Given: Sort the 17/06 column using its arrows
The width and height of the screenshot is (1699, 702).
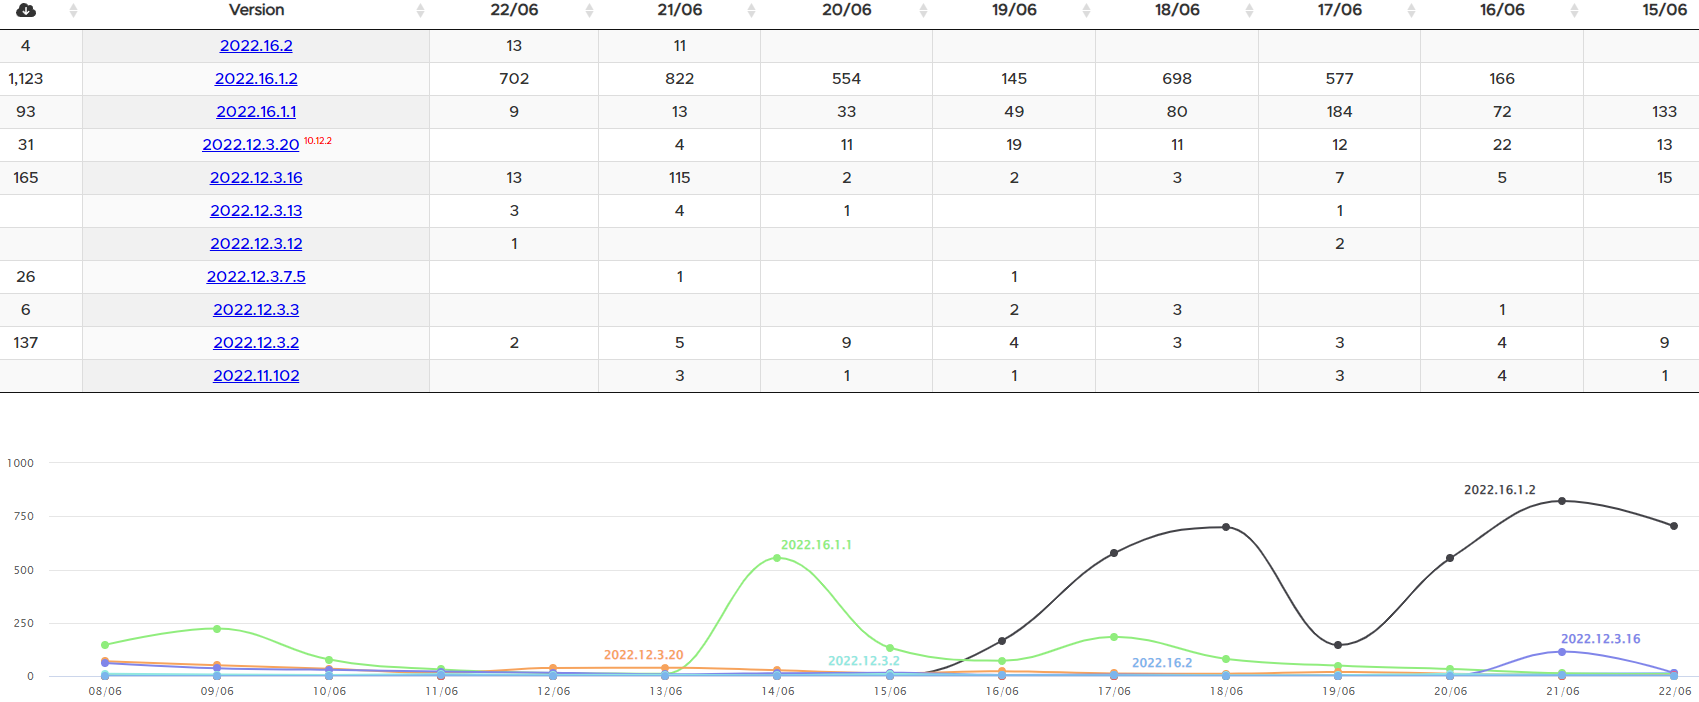Looking at the screenshot, I should 1411,10.
